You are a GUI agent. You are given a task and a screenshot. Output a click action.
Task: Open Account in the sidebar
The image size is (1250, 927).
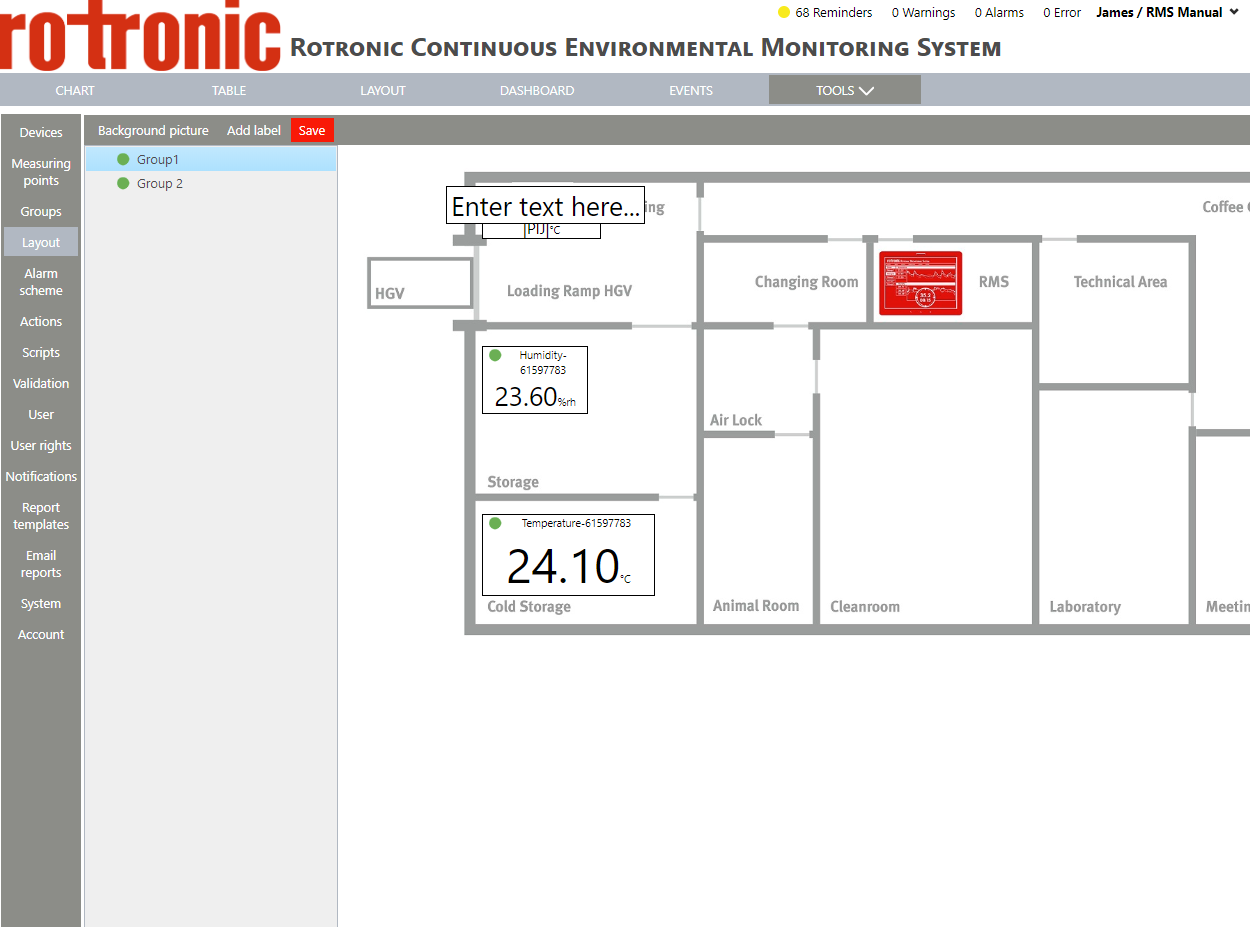coord(41,634)
